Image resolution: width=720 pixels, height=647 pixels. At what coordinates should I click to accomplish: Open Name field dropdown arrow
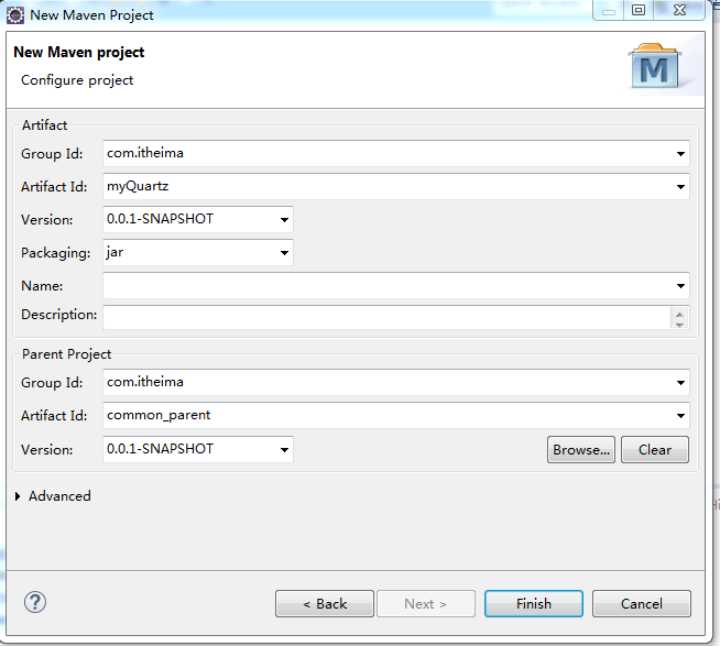[x=681, y=286]
